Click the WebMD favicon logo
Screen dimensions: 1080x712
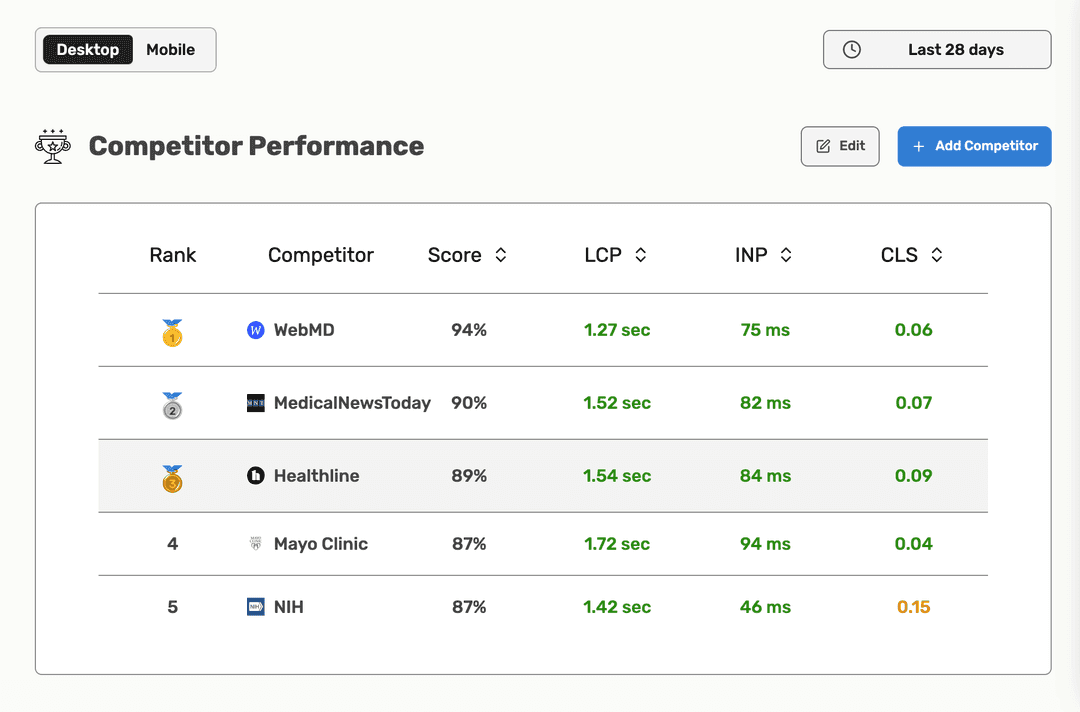pyautogui.click(x=256, y=329)
